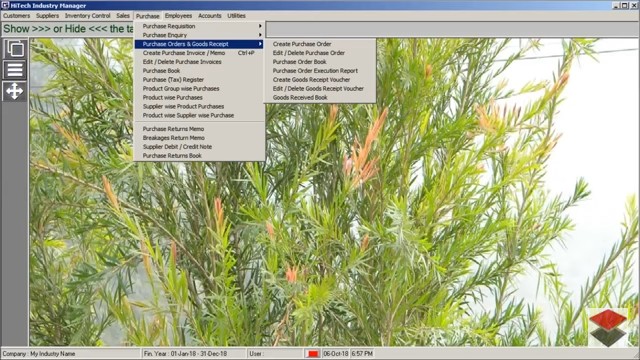This screenshot has width=640, height=360.
Task: Open the Suppliers menu
Action: click(47, 16)
